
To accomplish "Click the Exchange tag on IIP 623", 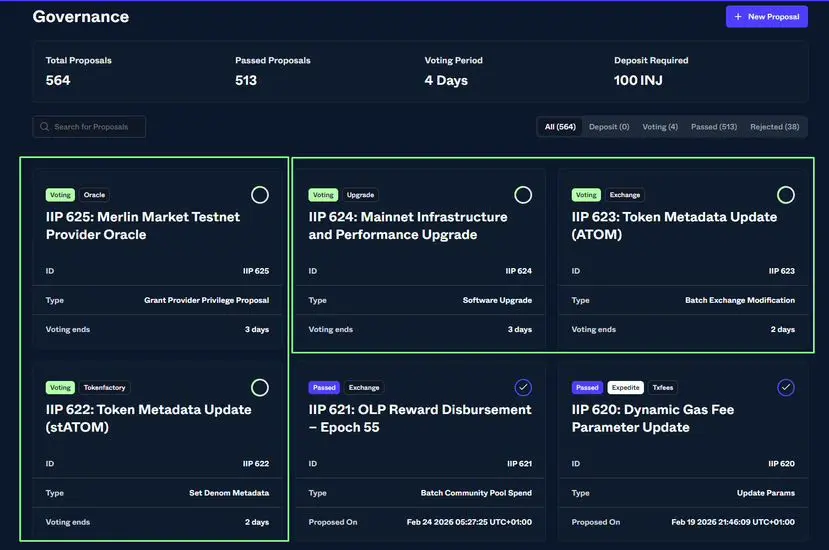I will pyautogui.click(x=624, y=195).
